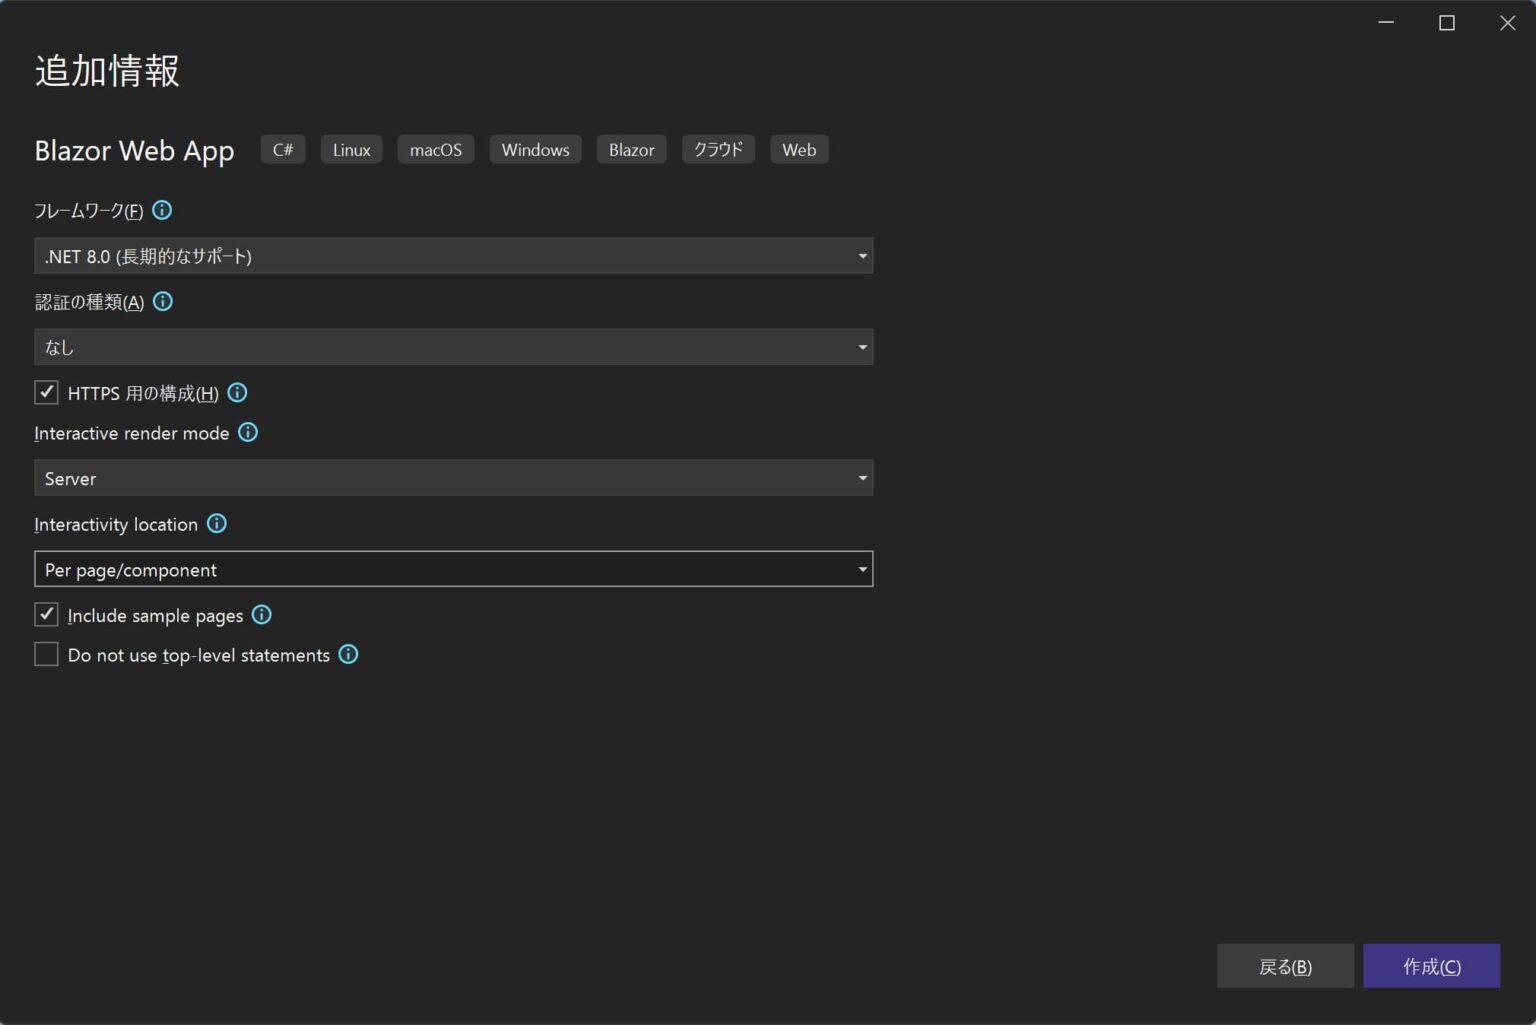The image size is (1536, 1025).
Task: Click the info icon beside 認証の種類
Action: tap(163, 301)
